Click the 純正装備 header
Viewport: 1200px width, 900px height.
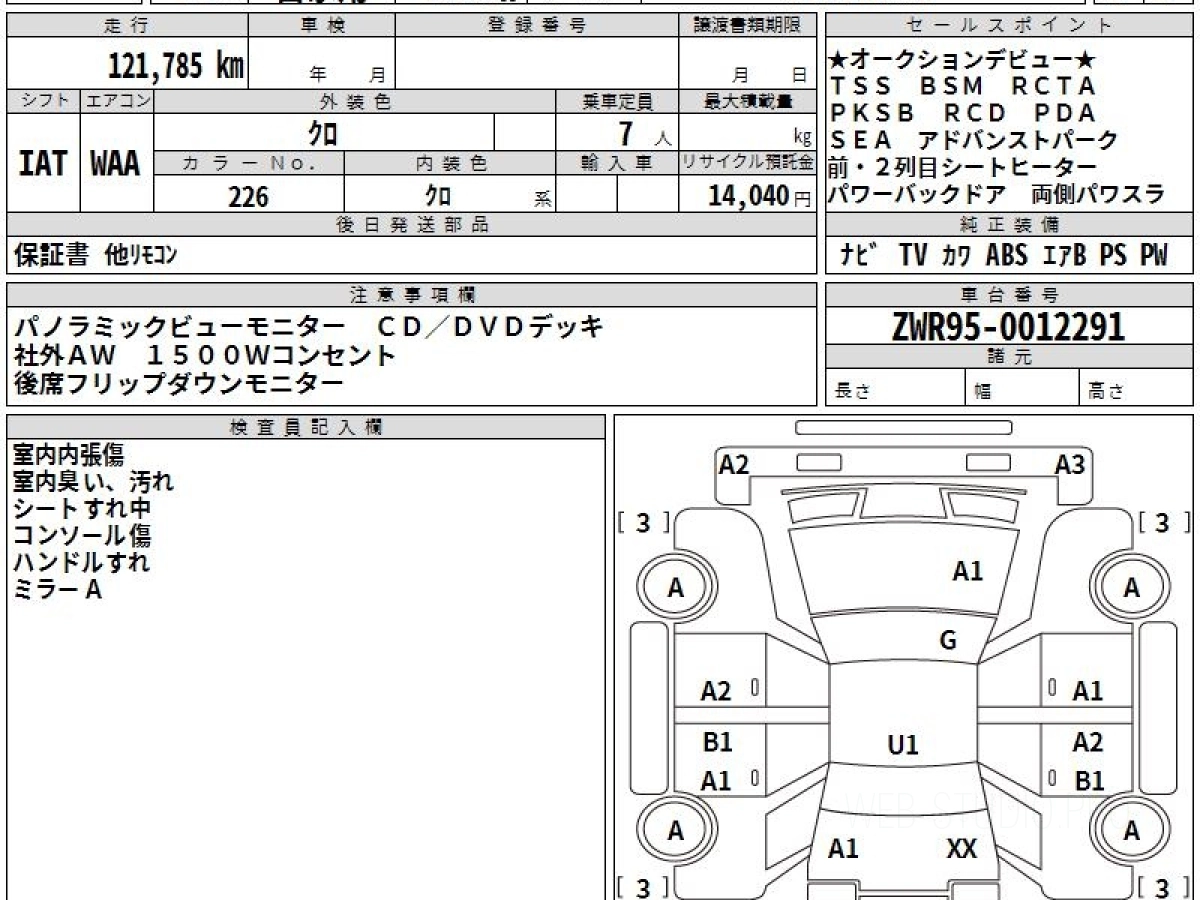(1010, 225)
